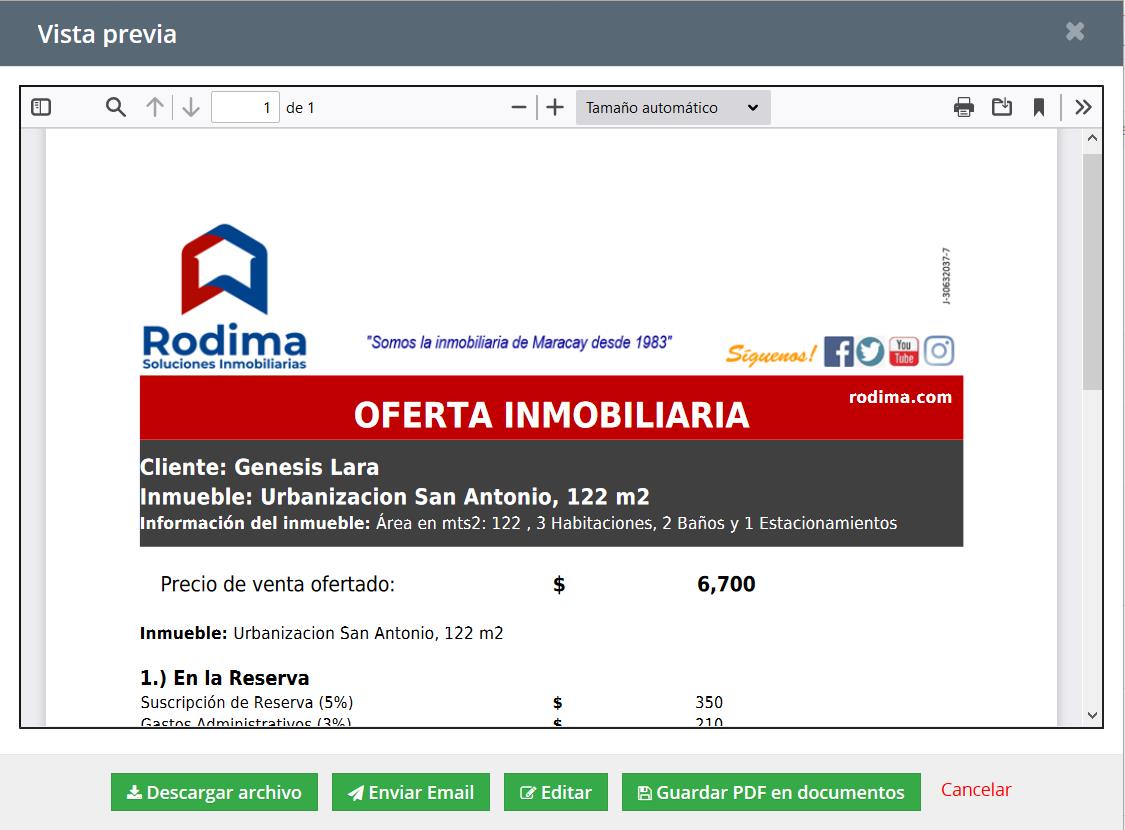This screenshot has height=830, width=1125.
Task: Expand the PDF viewer tools menu chevrons
Action: tap(1083, 107)
